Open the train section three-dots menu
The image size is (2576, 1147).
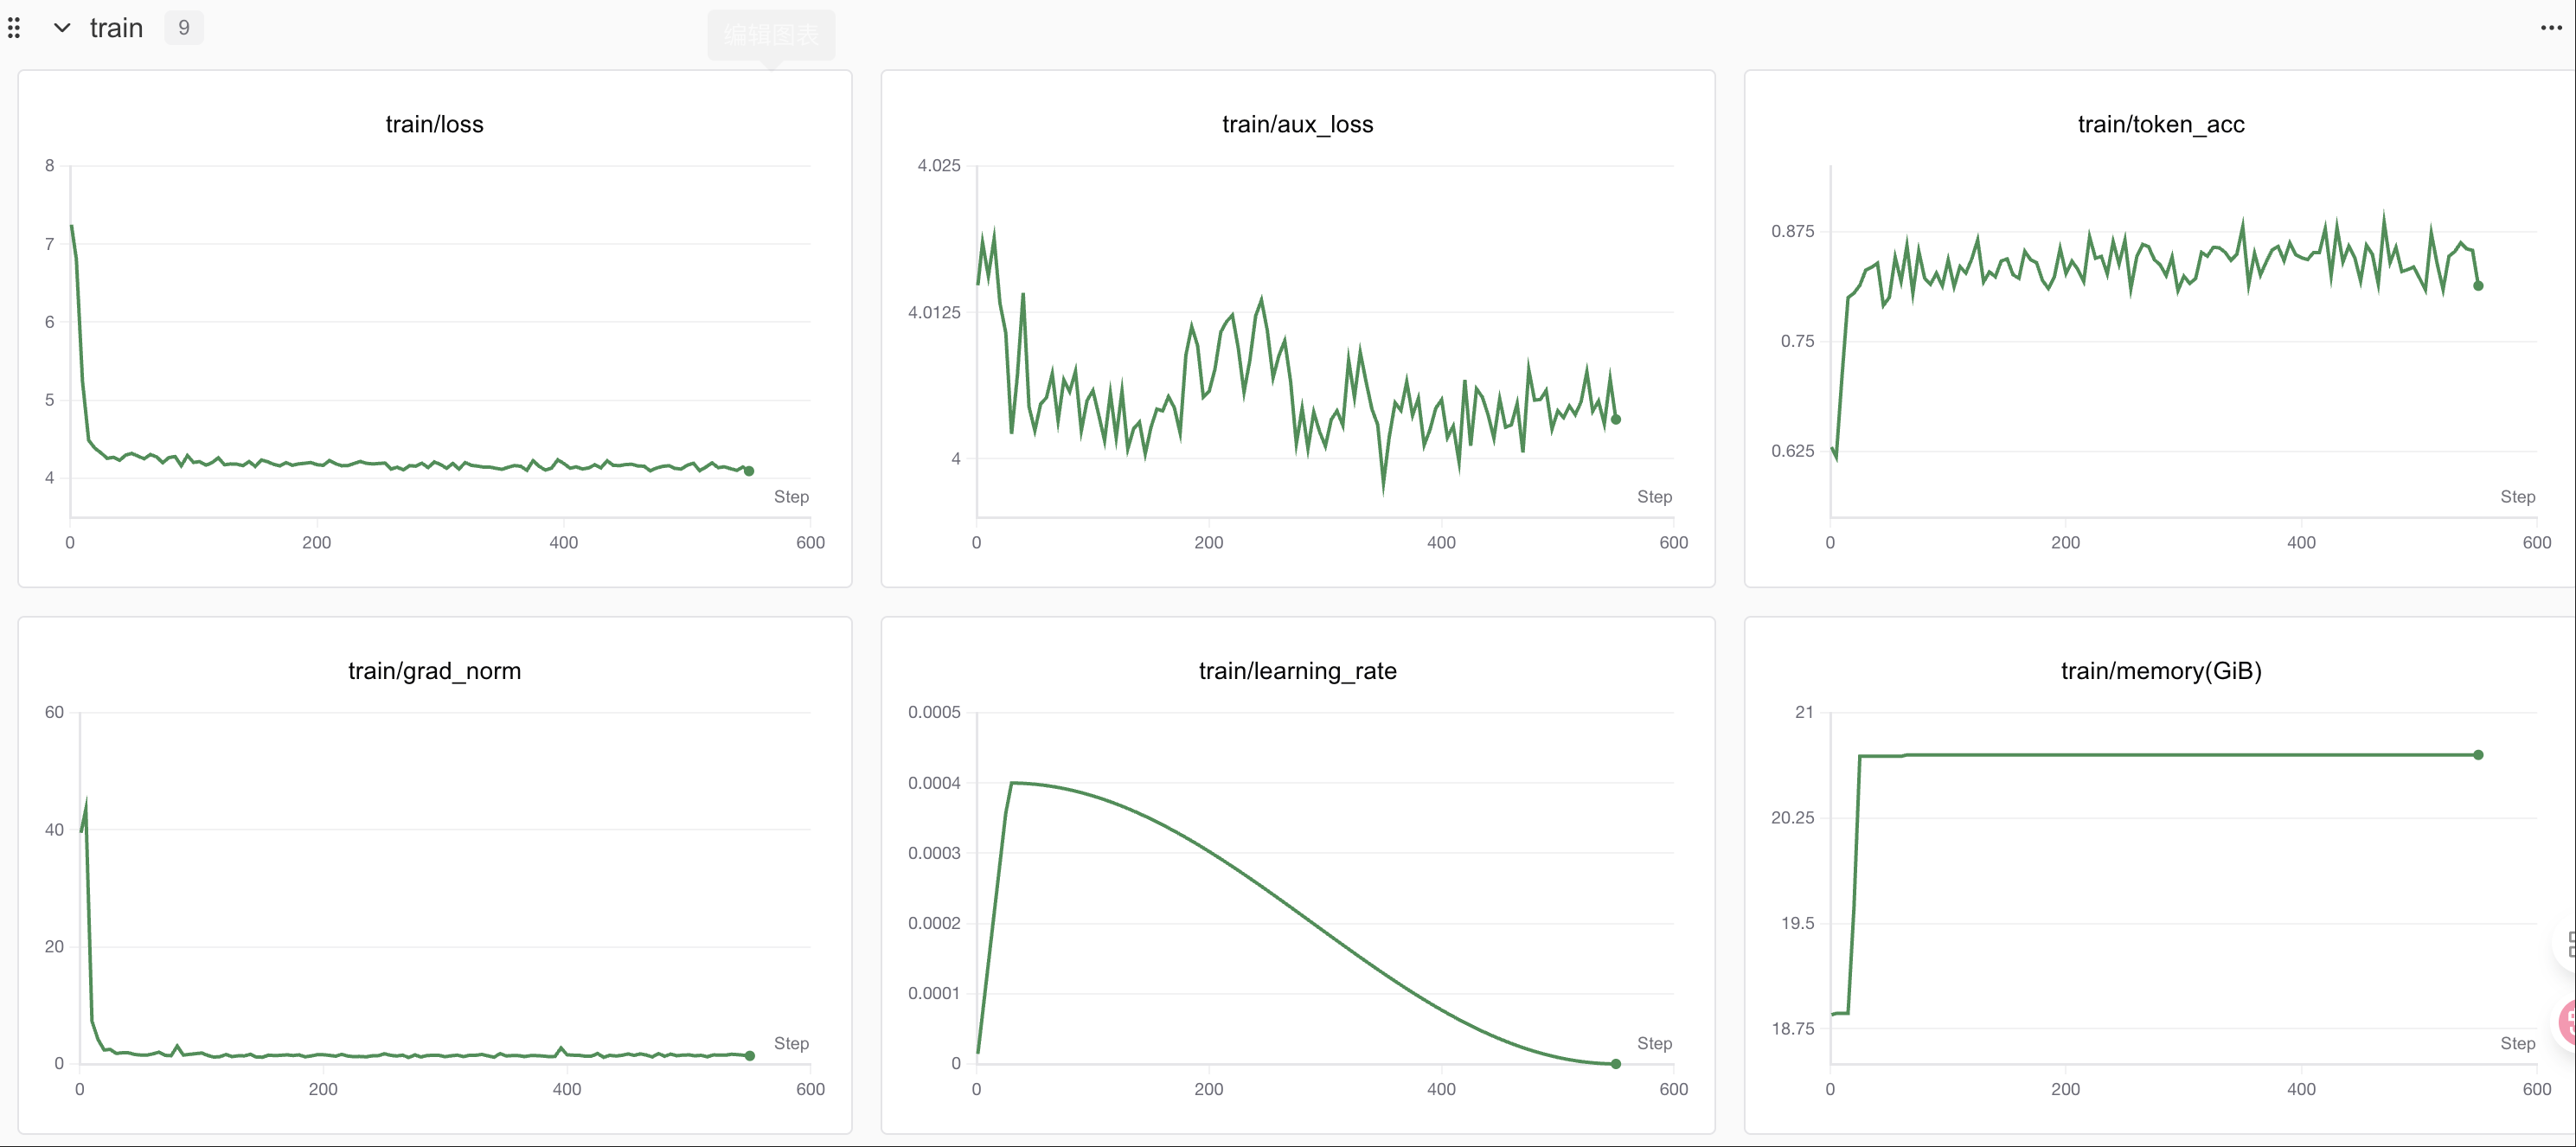coord(2551,28)
